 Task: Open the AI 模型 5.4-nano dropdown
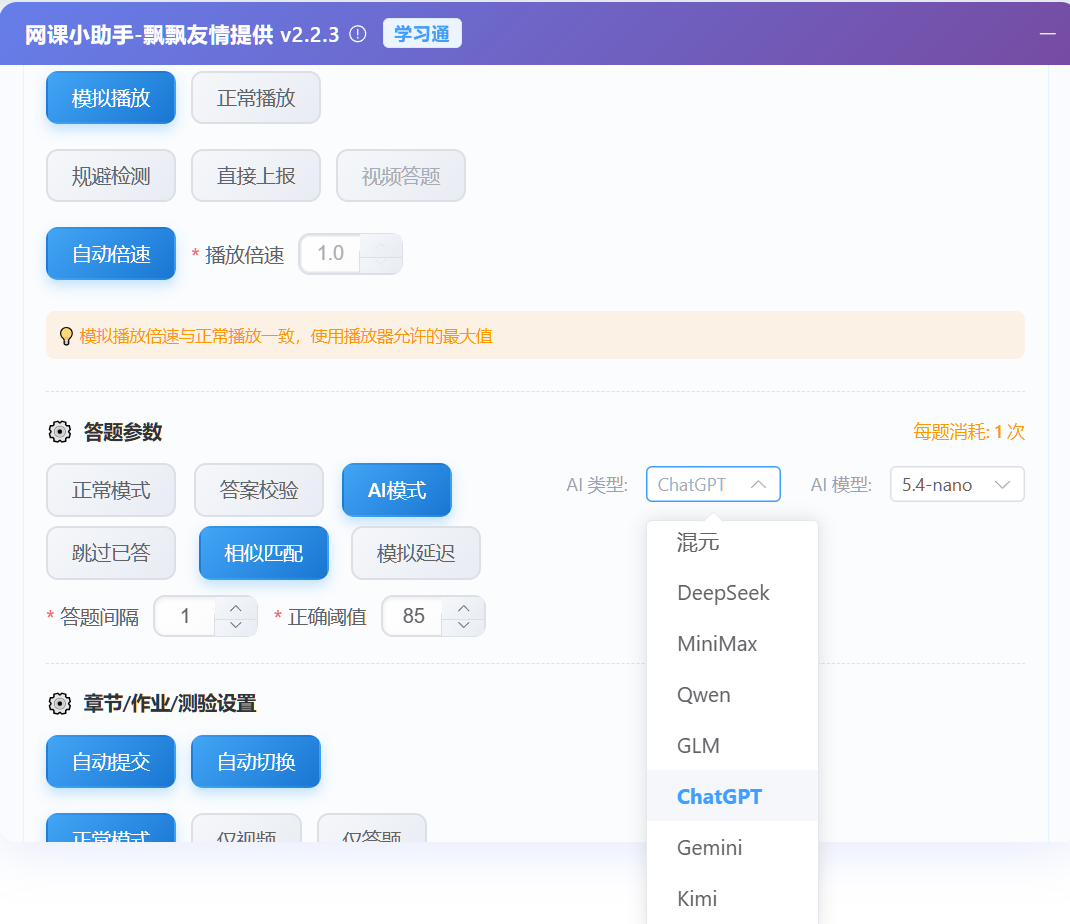[x=956, y=485]
